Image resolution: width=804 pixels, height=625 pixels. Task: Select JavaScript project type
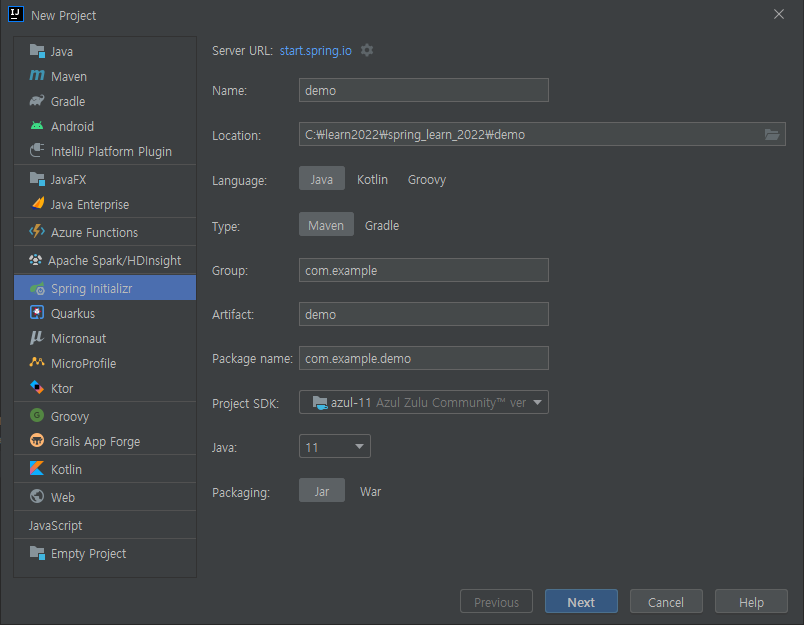(55, 525)
